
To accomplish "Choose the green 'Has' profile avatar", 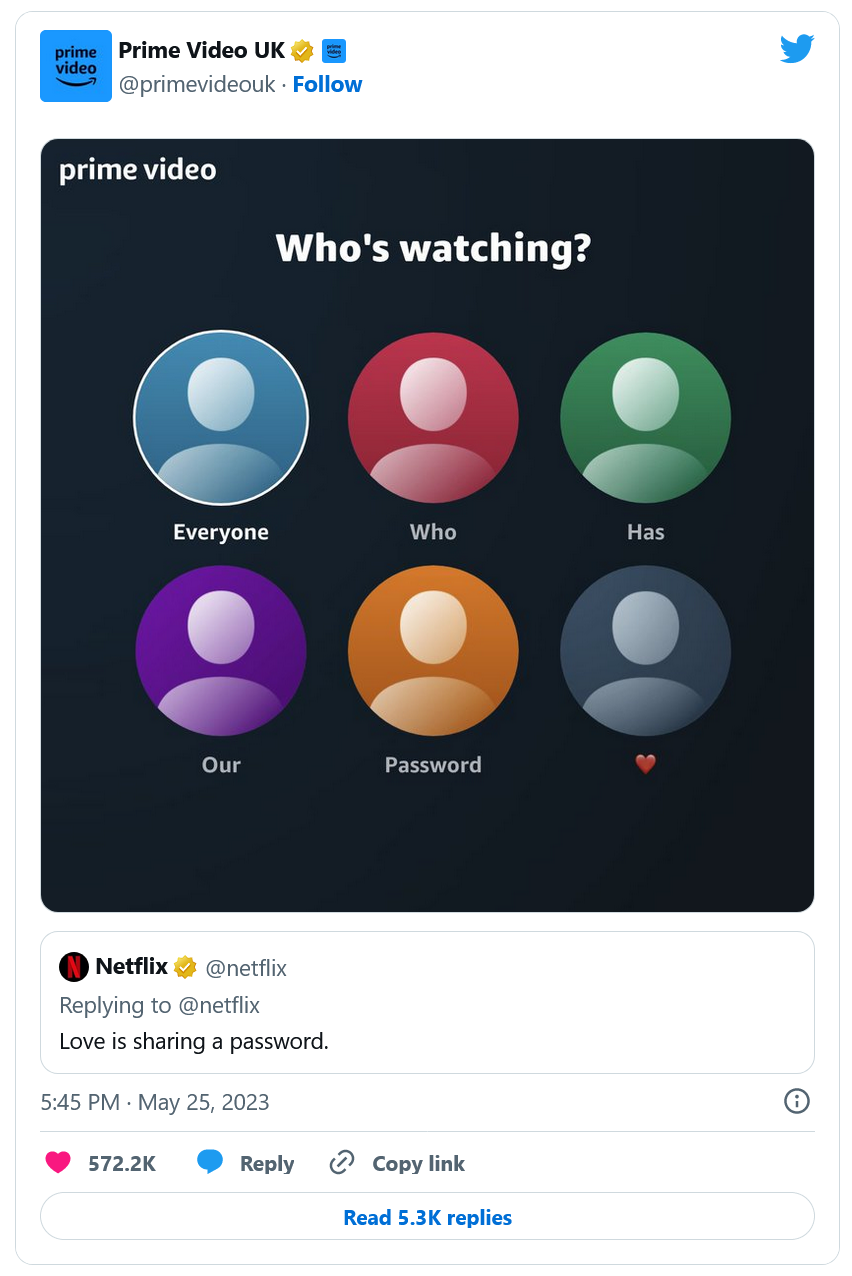I will click(645, 418).
